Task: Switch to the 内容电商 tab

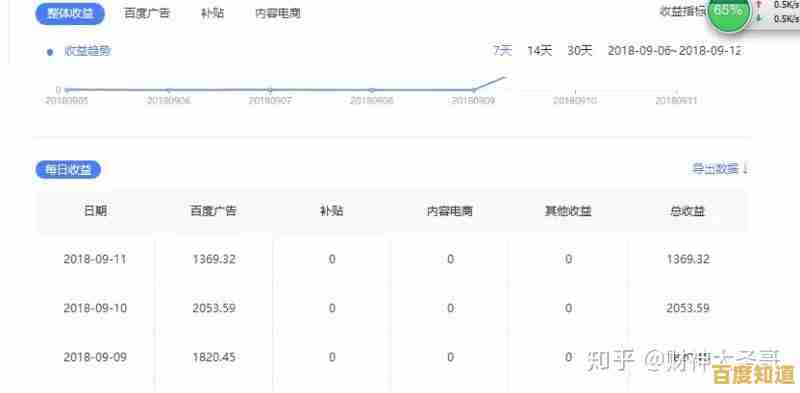Action: pyautogui.click(x=278, y=14)
